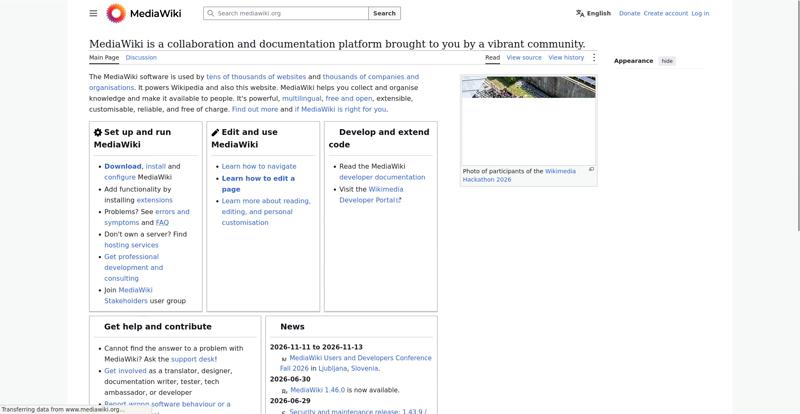Open errors and symptoms link
Viewport: 800px width, 414px height.
pos(147,217)
